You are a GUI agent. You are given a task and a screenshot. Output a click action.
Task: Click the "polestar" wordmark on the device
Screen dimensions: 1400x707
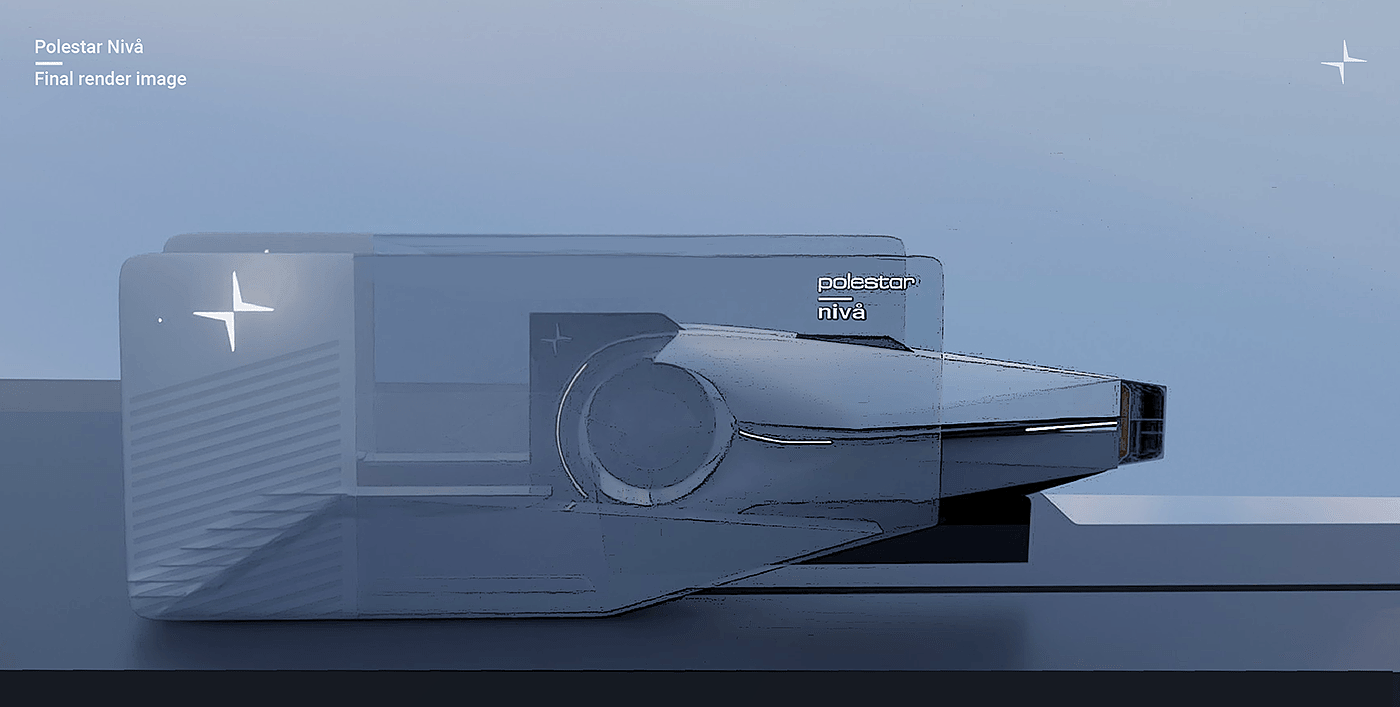(x=867, y=282)
